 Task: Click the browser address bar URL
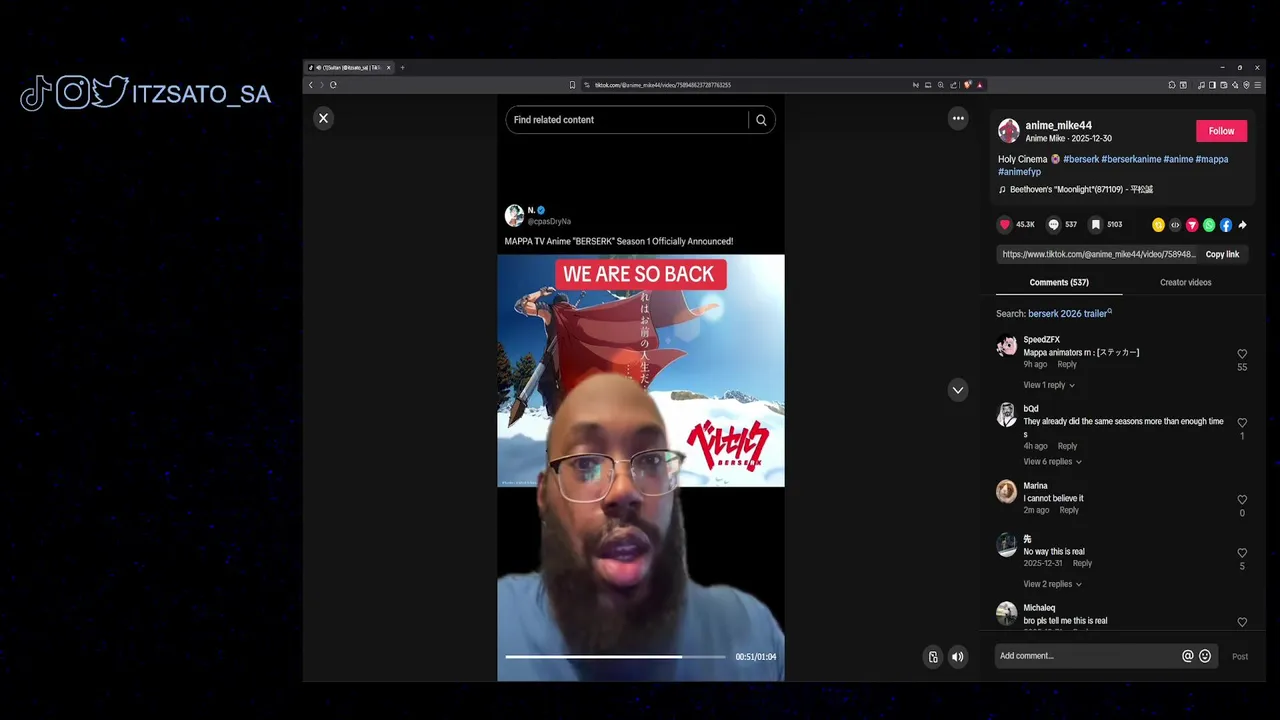click(663, 85)
